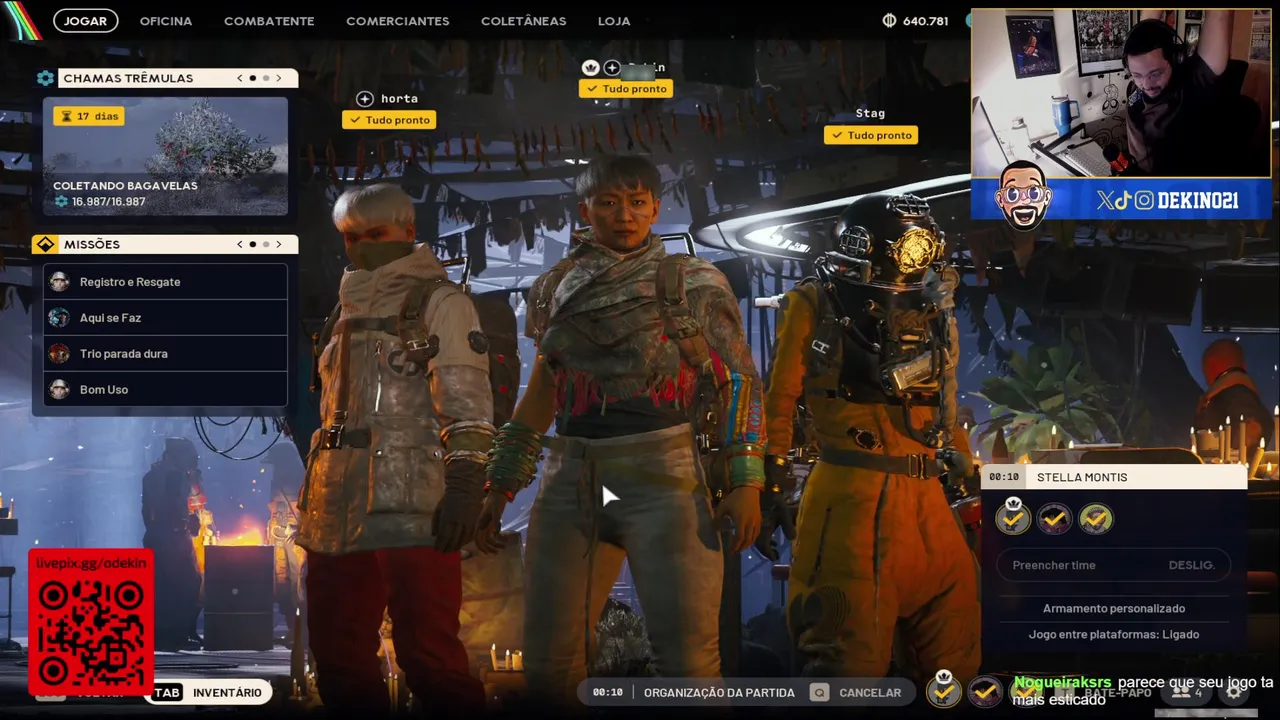1280x720 pixels.
Task: Switch to the Oficina tab
Action: coord(166,20)
